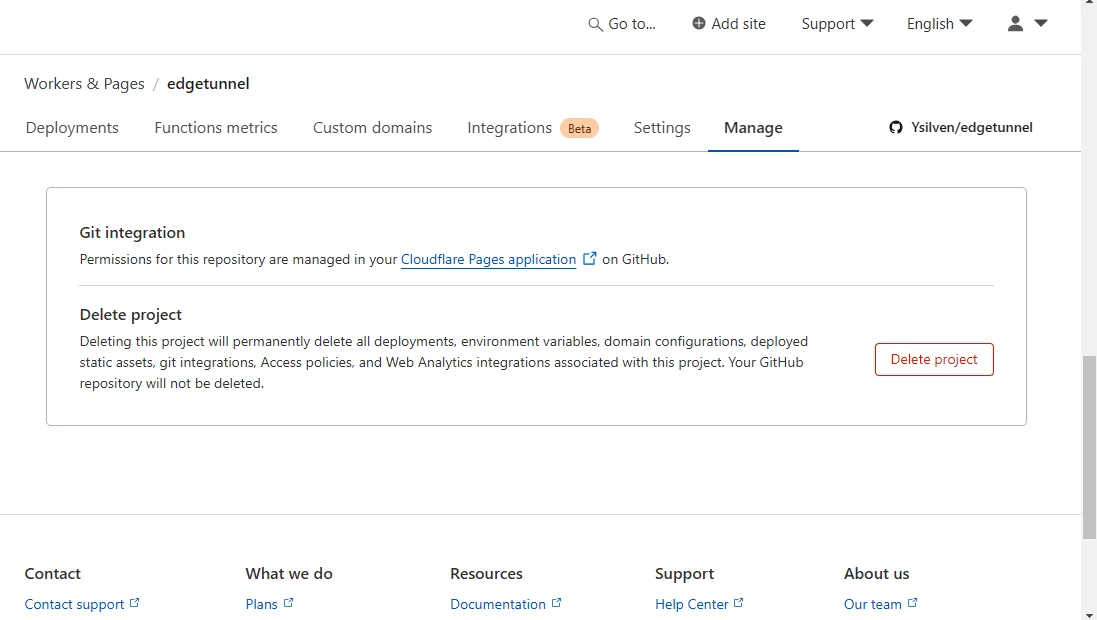The image size is (1097, 620).
Task: Click the vertical scrollbar thumb
Action: tap(1089, 448)
